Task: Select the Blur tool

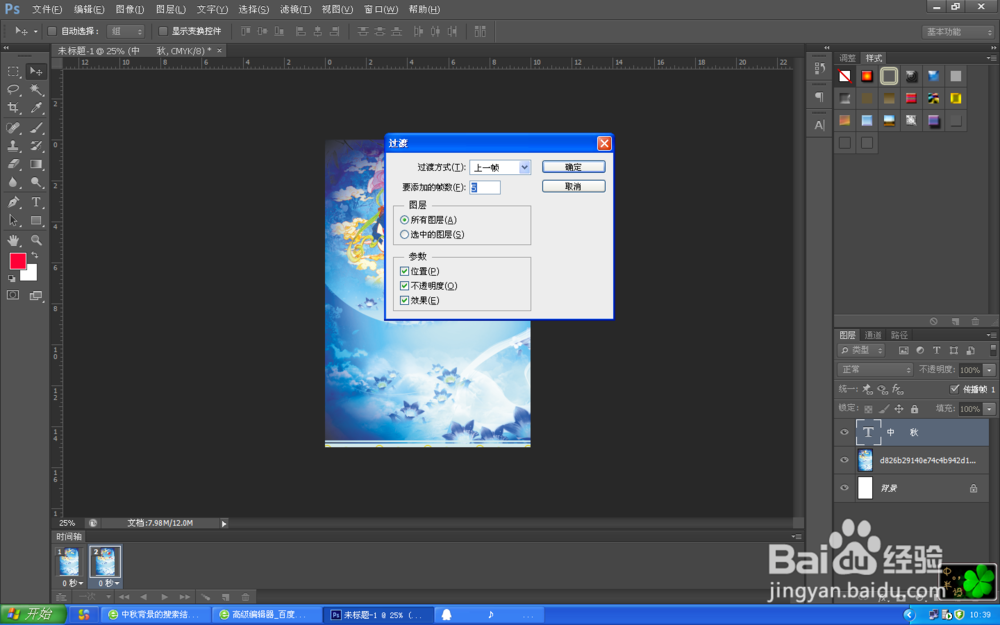Action: [x=13, y=183]
